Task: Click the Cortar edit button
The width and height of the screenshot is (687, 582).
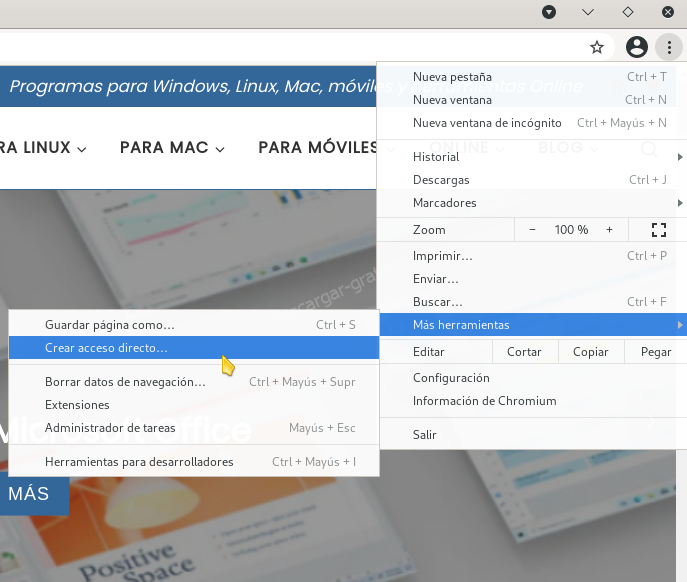Action: pos(524,352)
